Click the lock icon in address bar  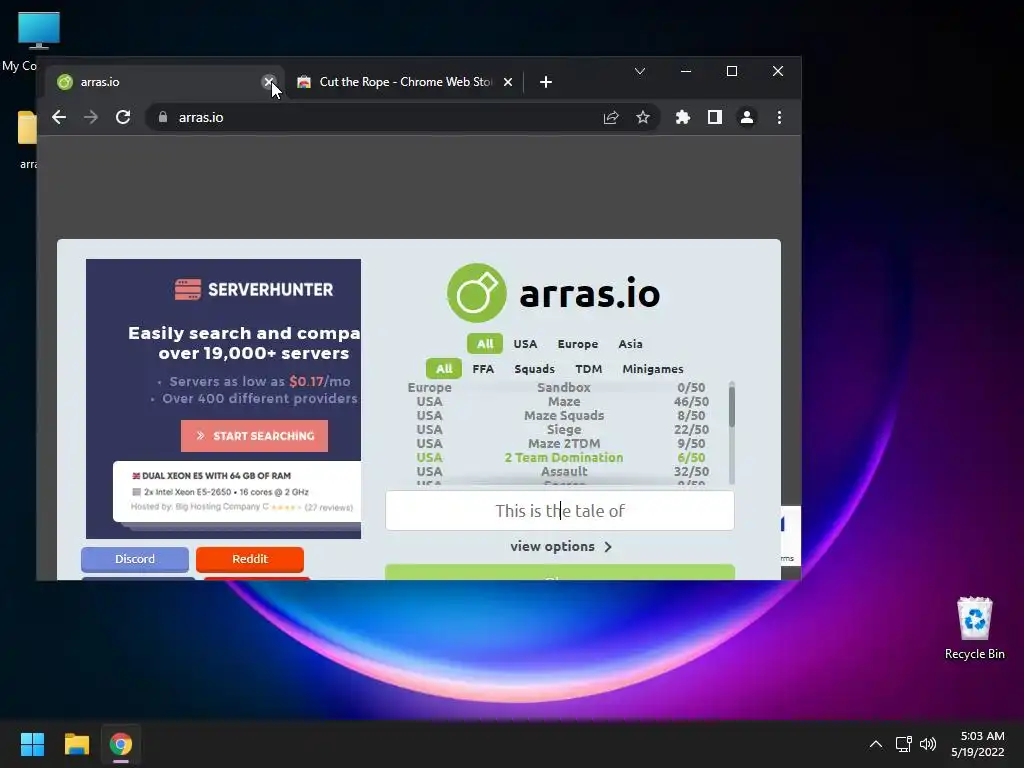[163, 118]
